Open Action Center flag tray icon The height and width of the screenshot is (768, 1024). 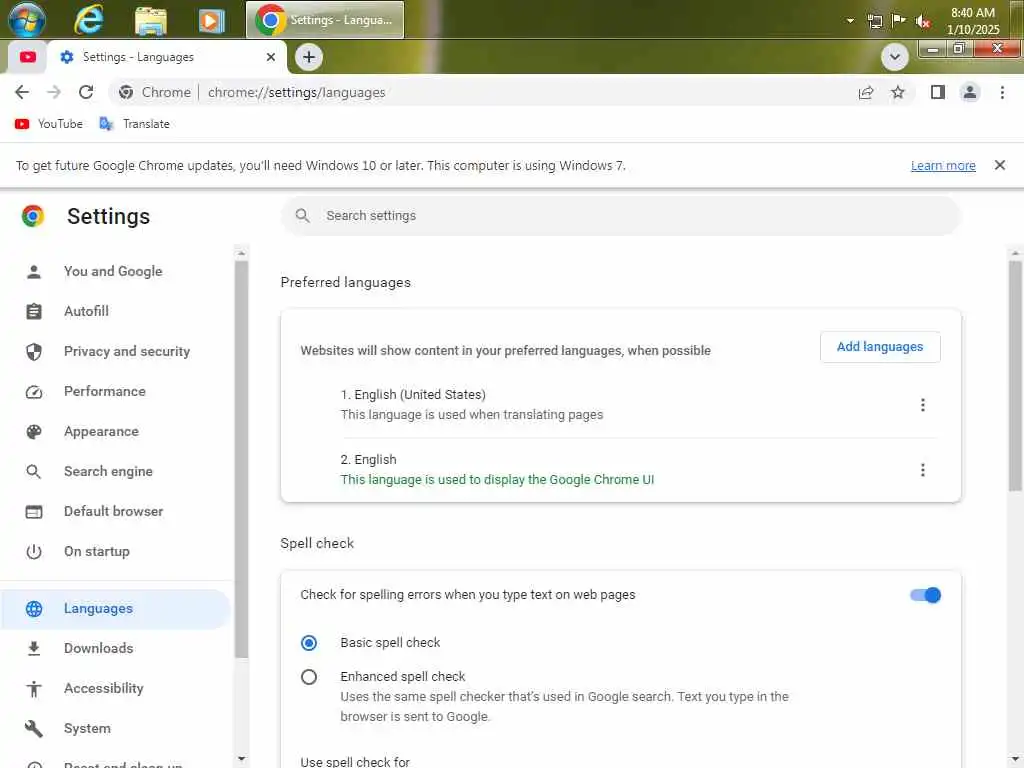[x=899, y=21]
